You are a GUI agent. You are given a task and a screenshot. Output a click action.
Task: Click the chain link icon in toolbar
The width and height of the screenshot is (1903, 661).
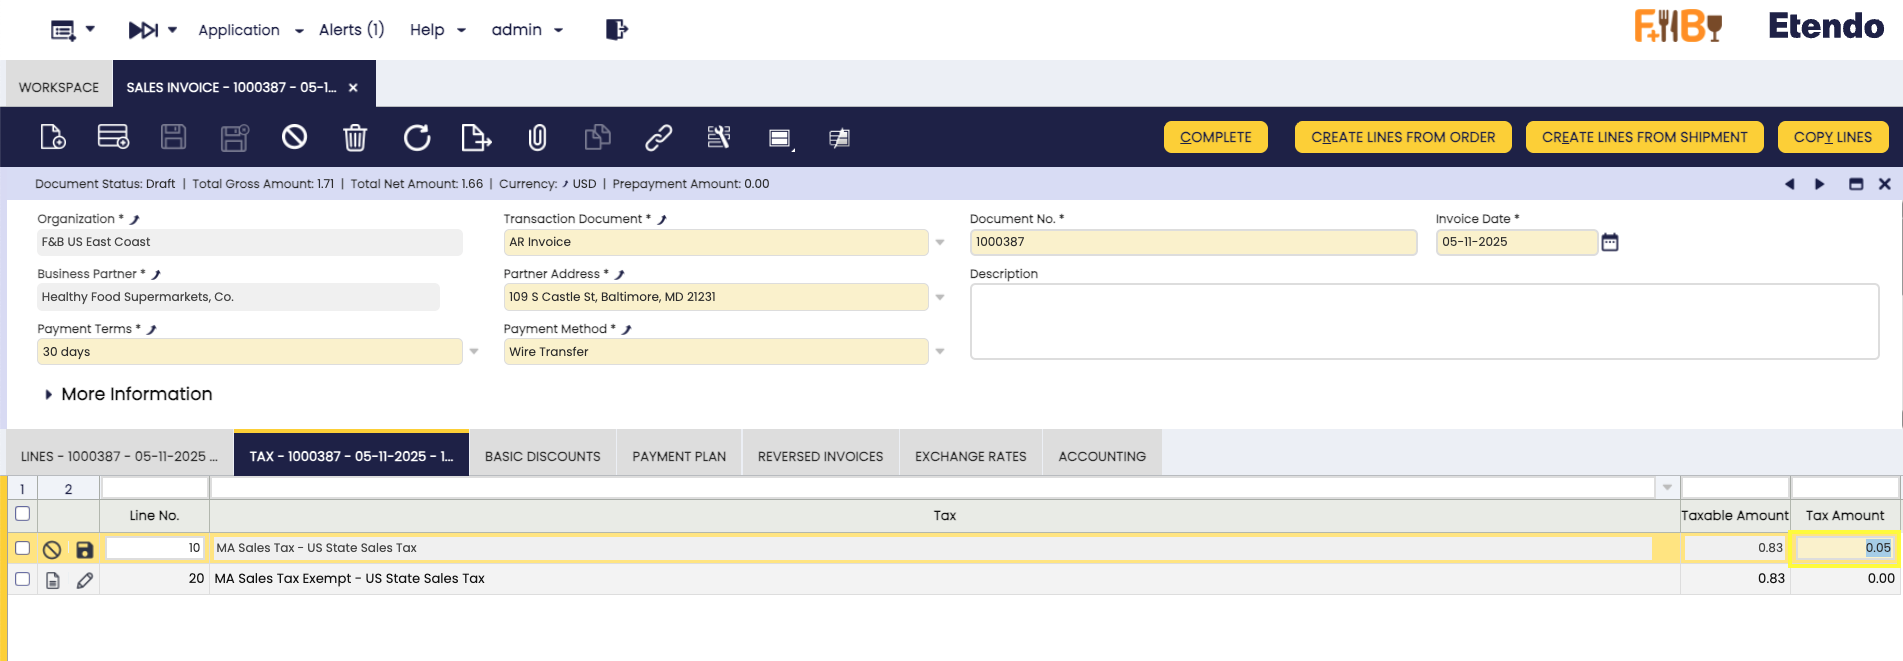click(x=658, y=137)
